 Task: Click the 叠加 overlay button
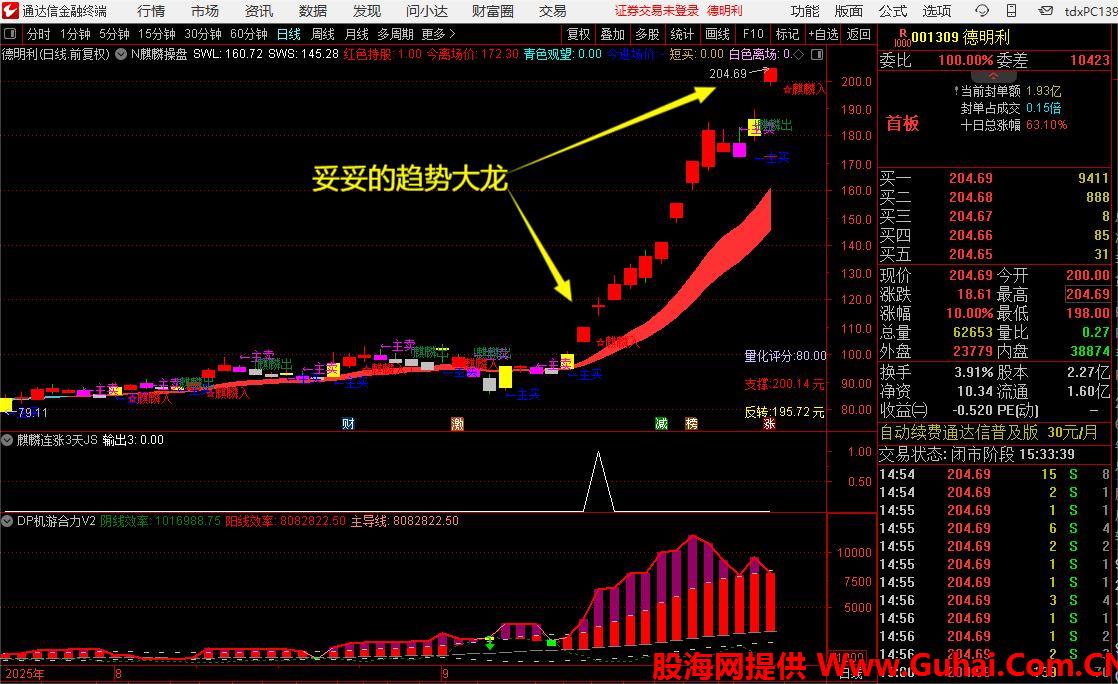612,34
